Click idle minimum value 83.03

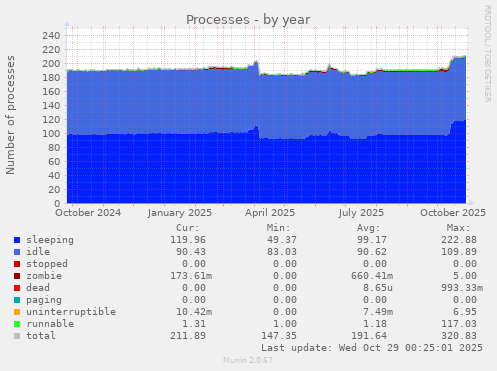click(x=282, y=252)
